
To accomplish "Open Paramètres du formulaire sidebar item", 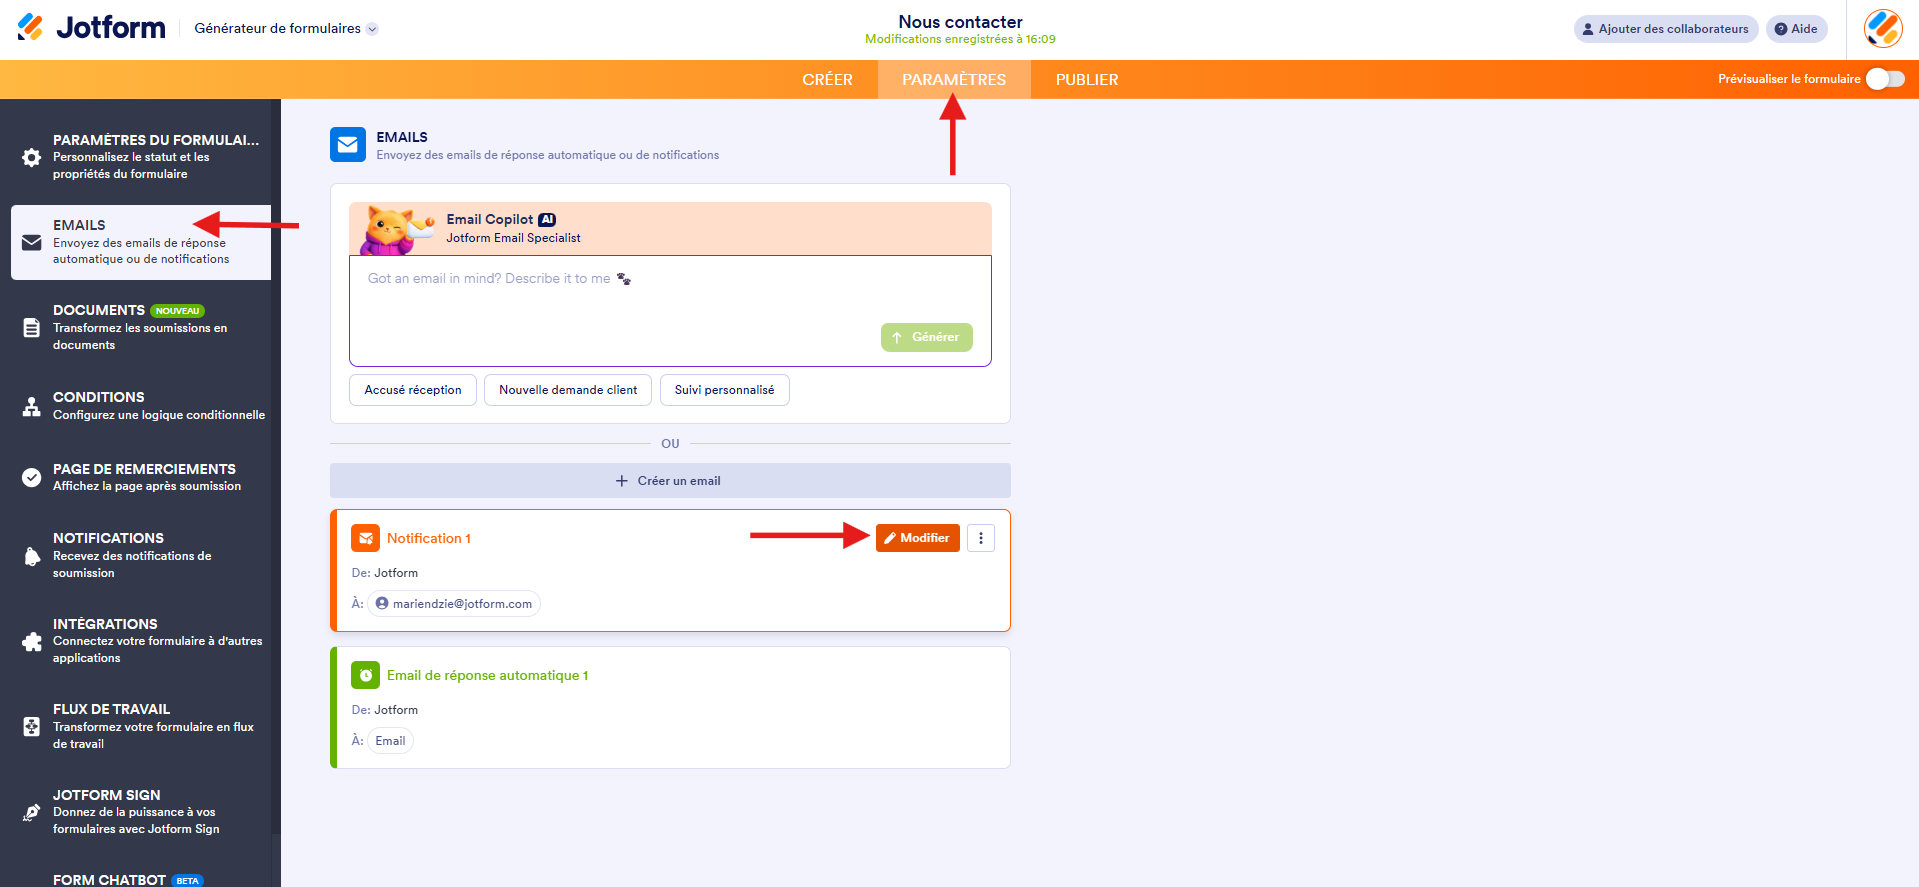I will click(140, 157).
